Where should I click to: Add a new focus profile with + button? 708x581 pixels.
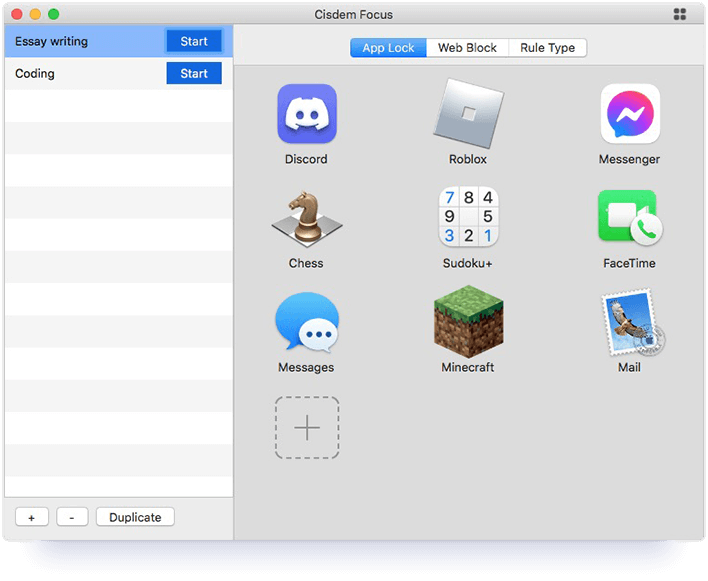[32, 517]
